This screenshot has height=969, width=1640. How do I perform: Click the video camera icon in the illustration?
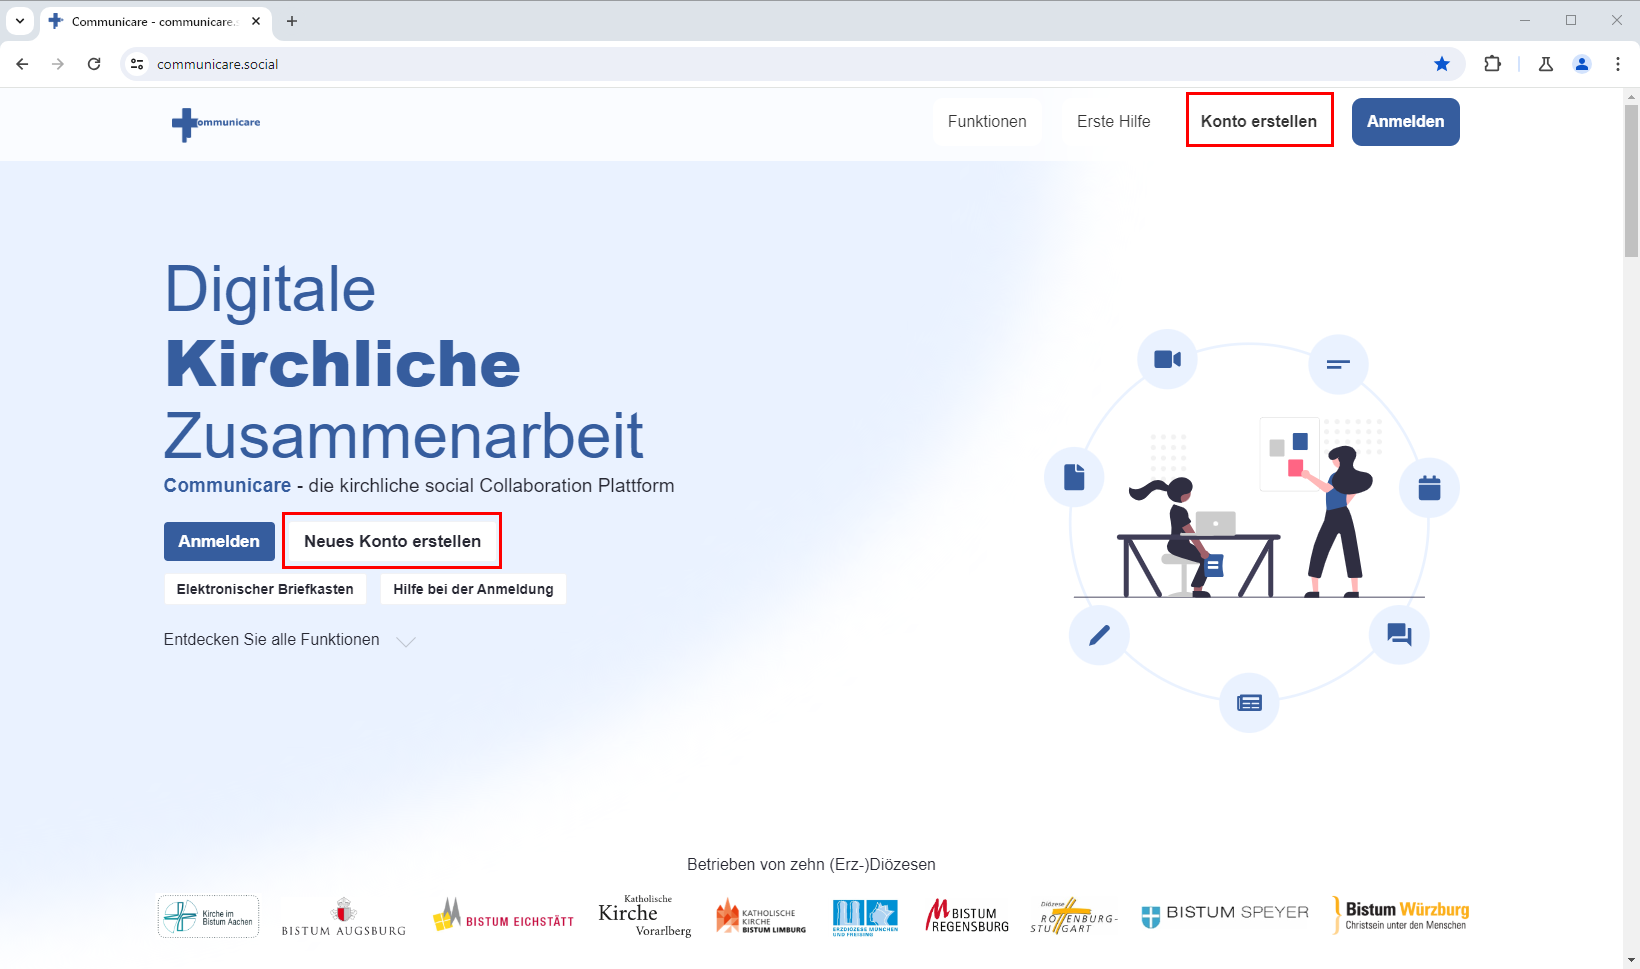point(1167,359)
